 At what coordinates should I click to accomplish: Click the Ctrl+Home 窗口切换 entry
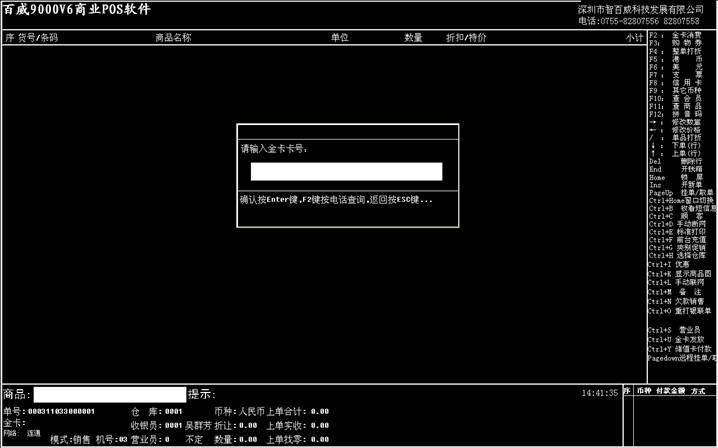(x=681, y=201)
